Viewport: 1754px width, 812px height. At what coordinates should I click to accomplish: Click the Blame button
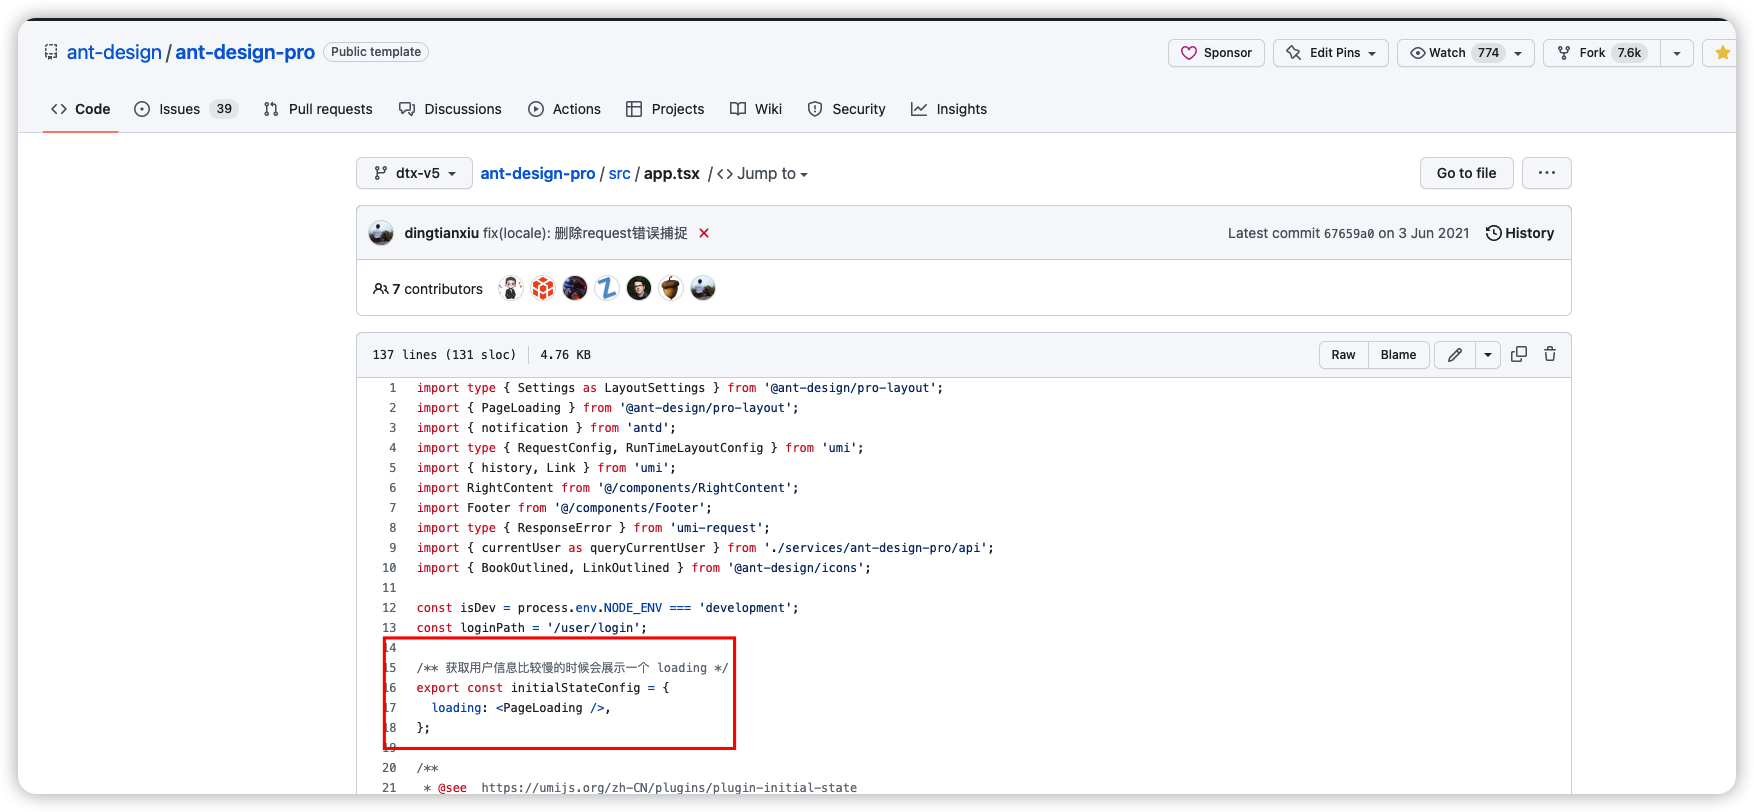coord(1398,355)
